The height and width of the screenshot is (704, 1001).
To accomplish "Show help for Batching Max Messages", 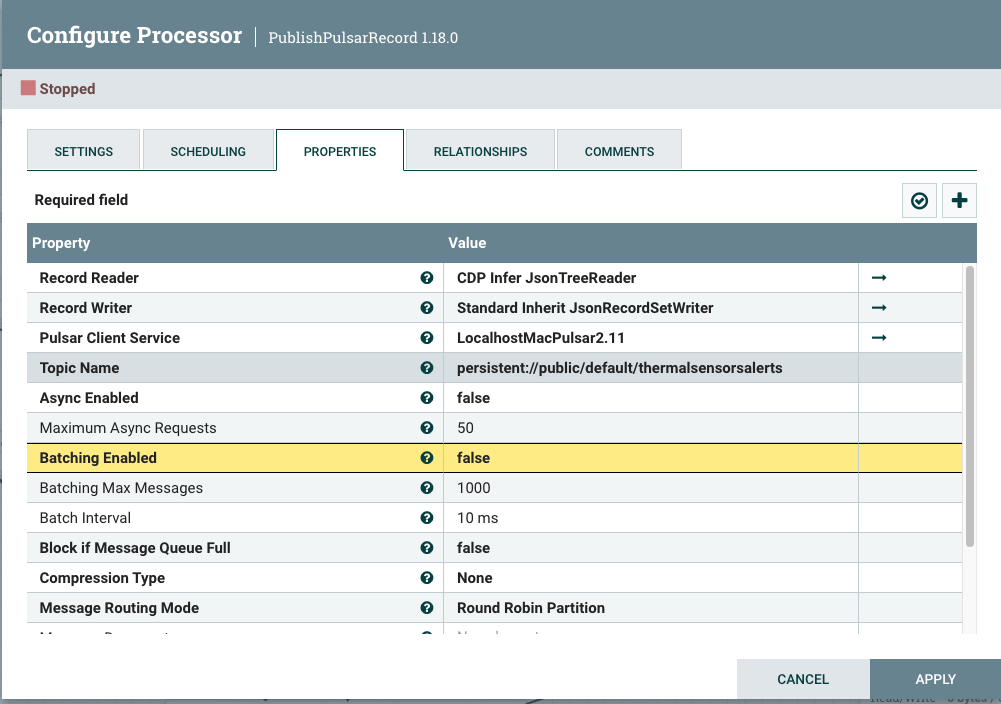I will pos(426,488).
